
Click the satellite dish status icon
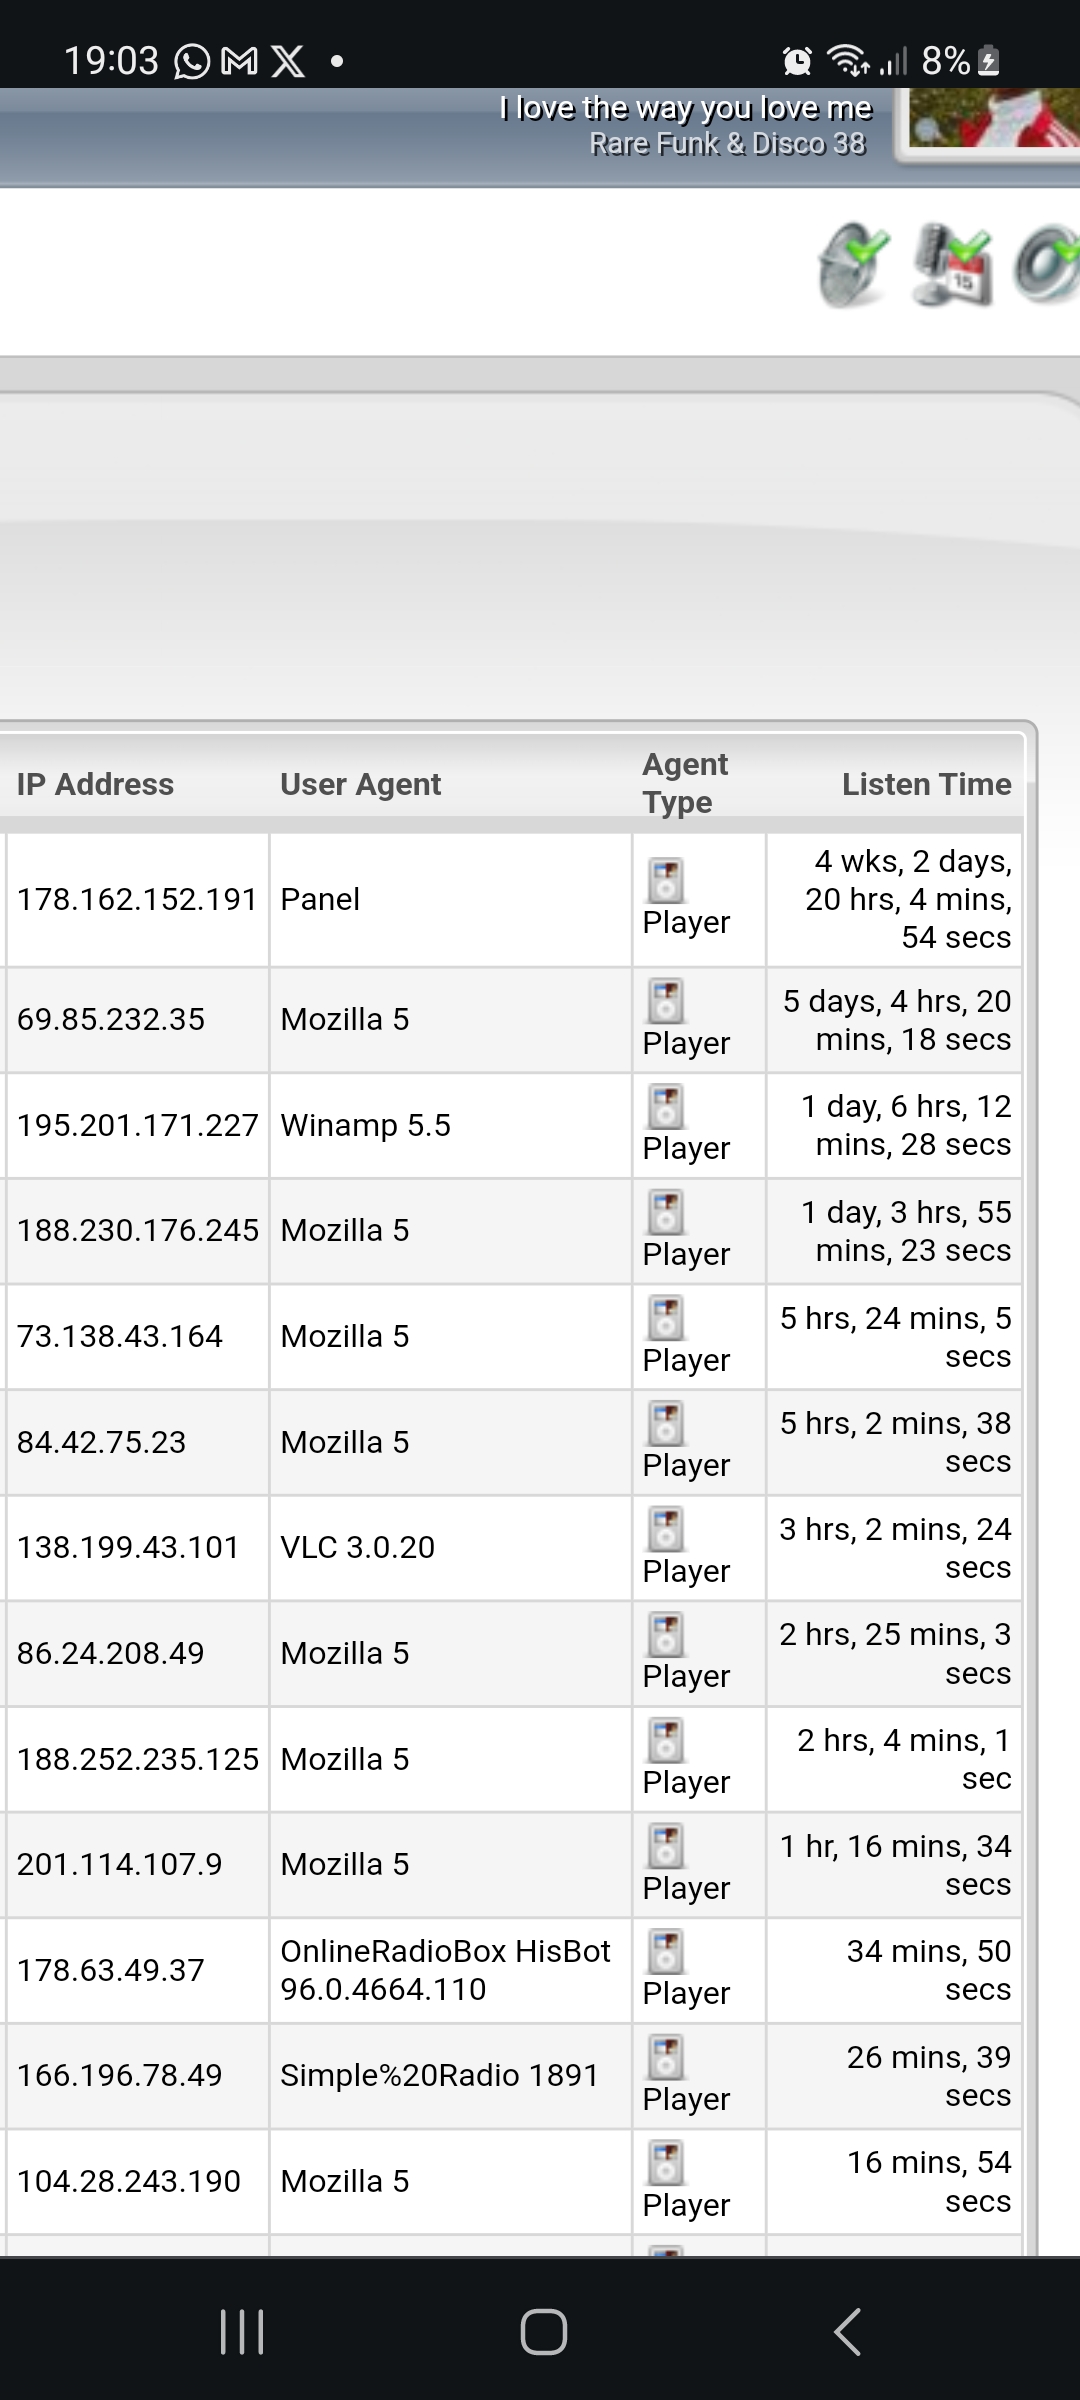pyautogui.click(x=852, y=264)
